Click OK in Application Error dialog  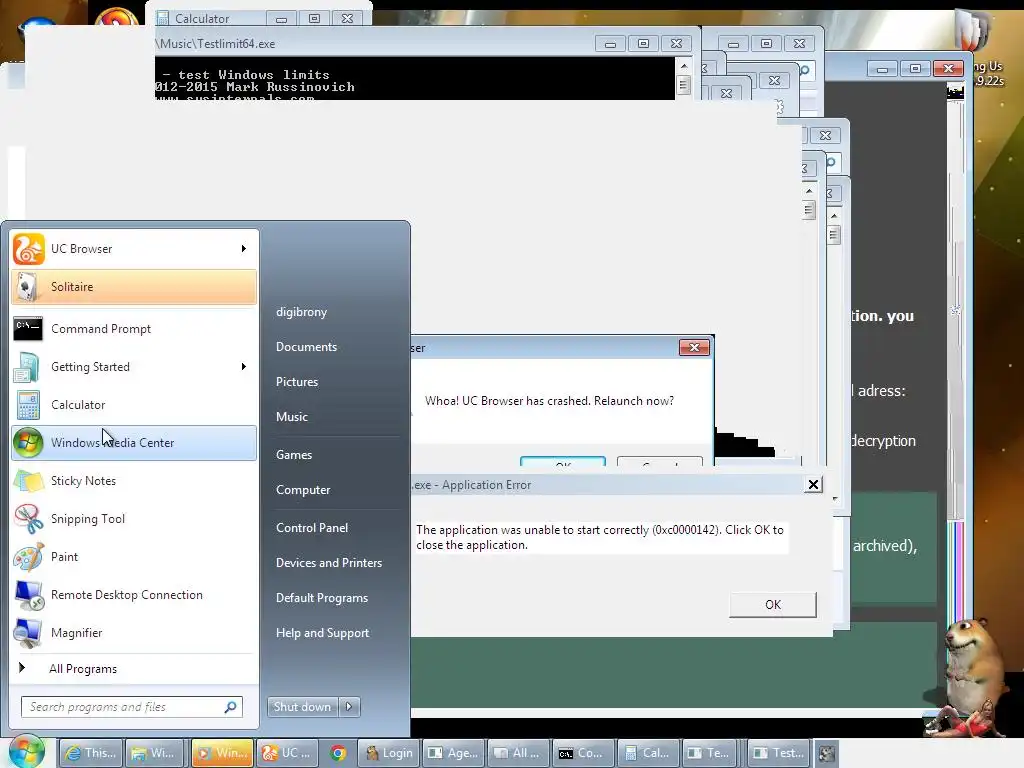(x=773, y=605)
